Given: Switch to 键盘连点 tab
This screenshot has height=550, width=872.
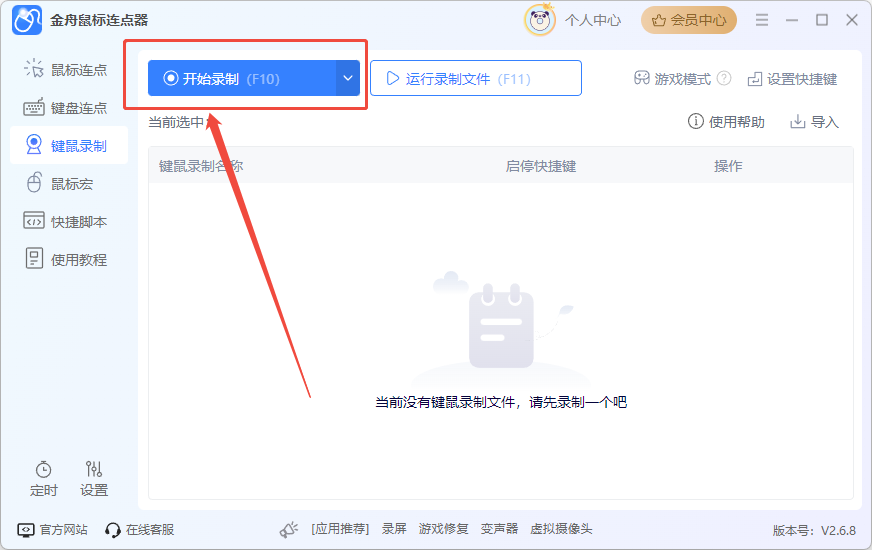Looking at the screenshot, I should tap(68, 108).
